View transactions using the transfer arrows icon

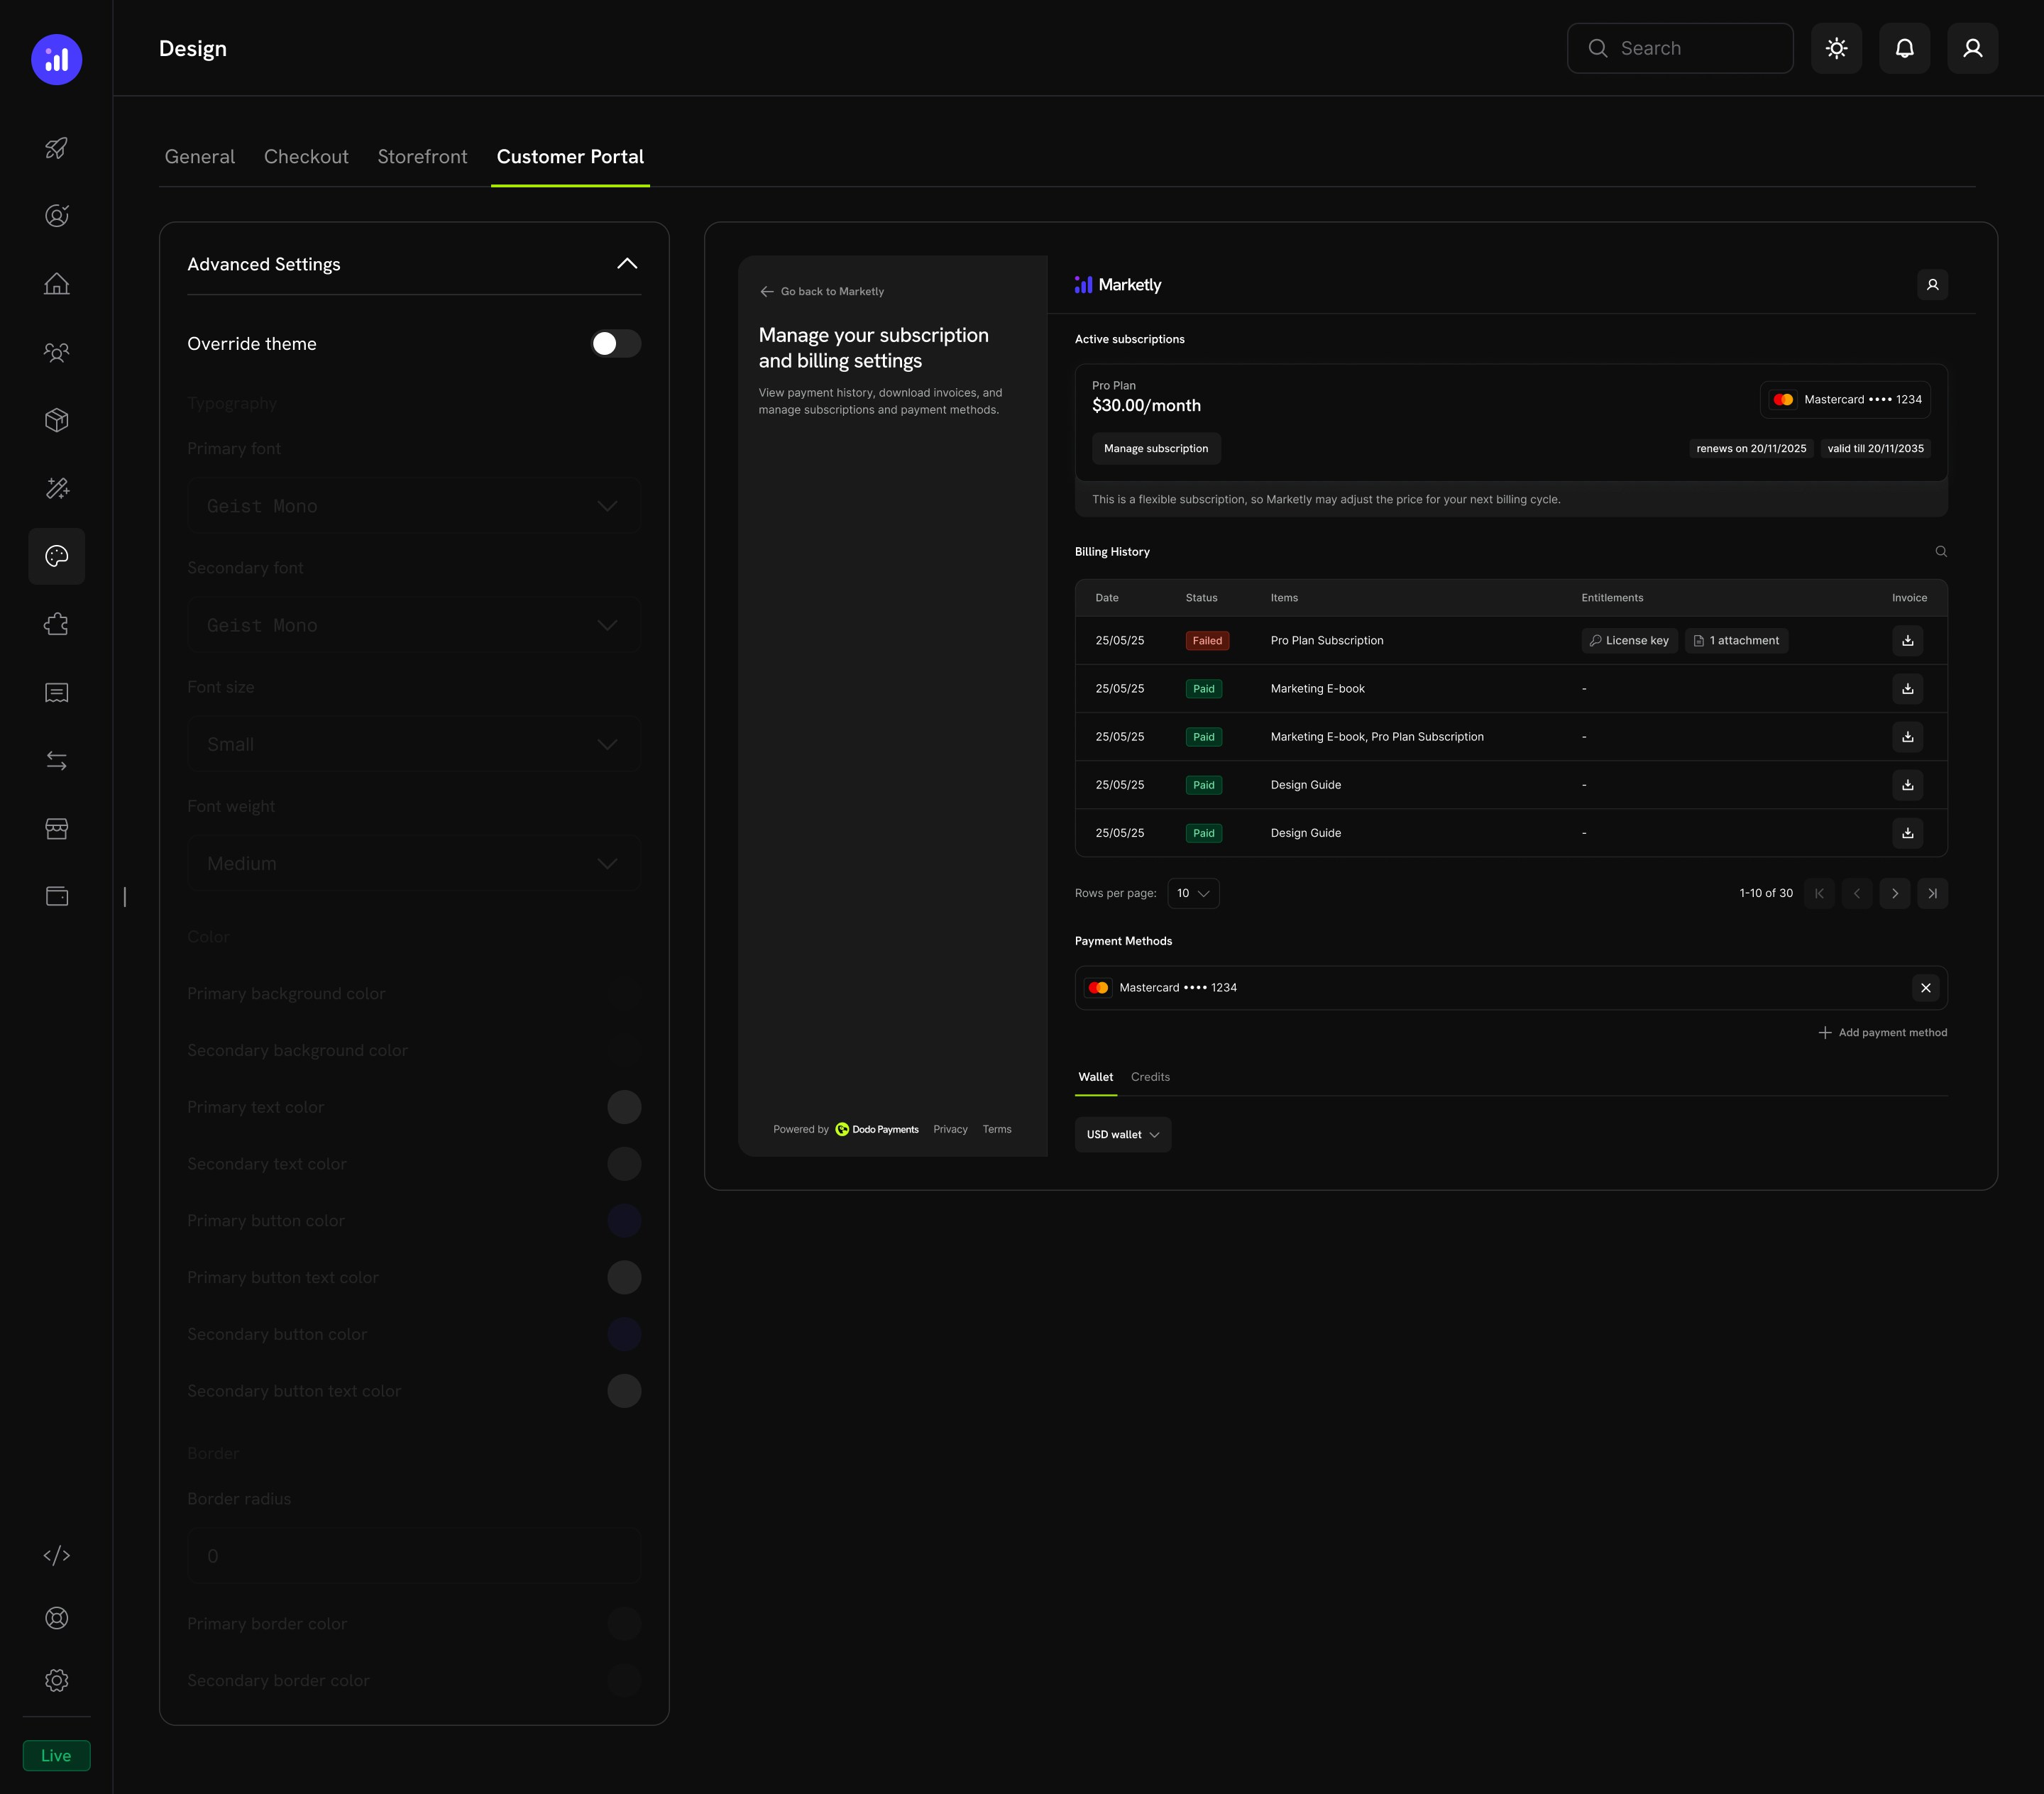56,760
